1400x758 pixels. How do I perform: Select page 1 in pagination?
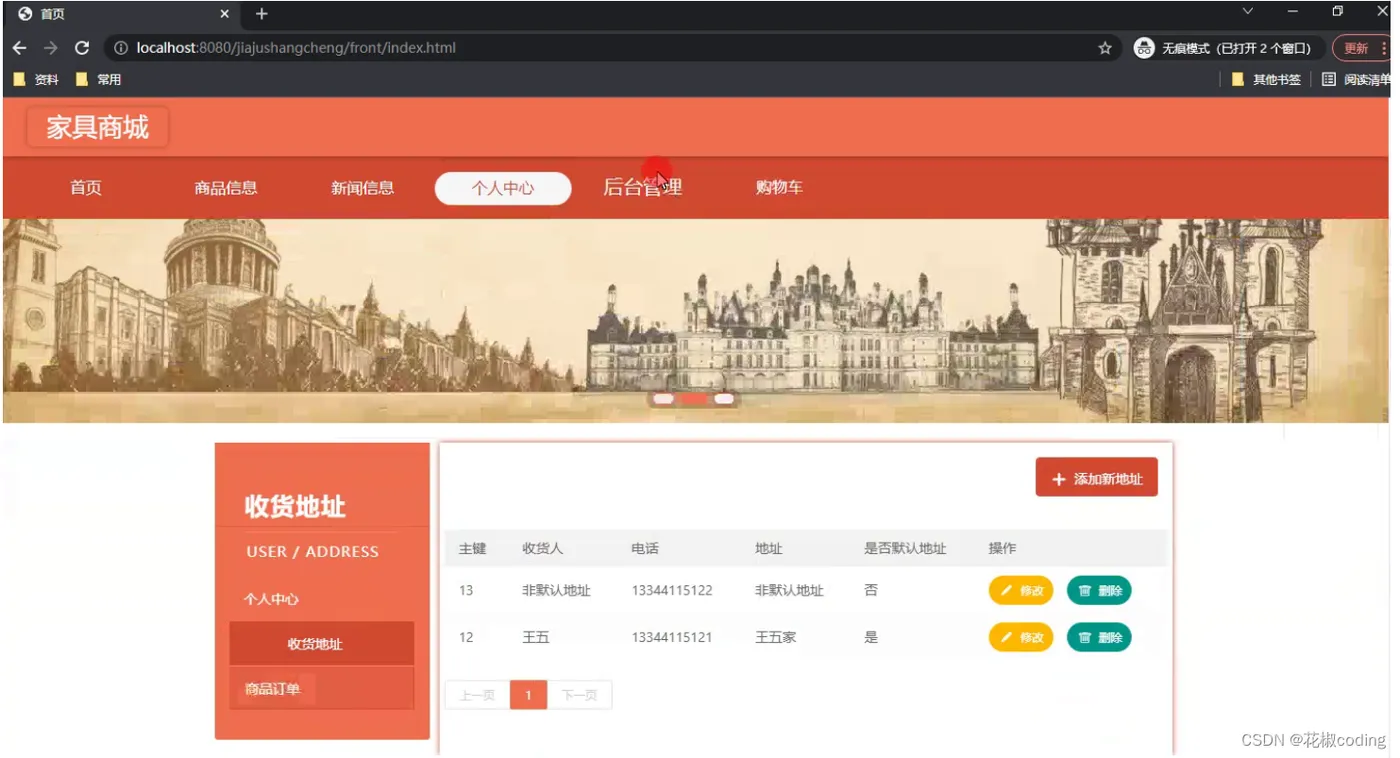[528, 695]
